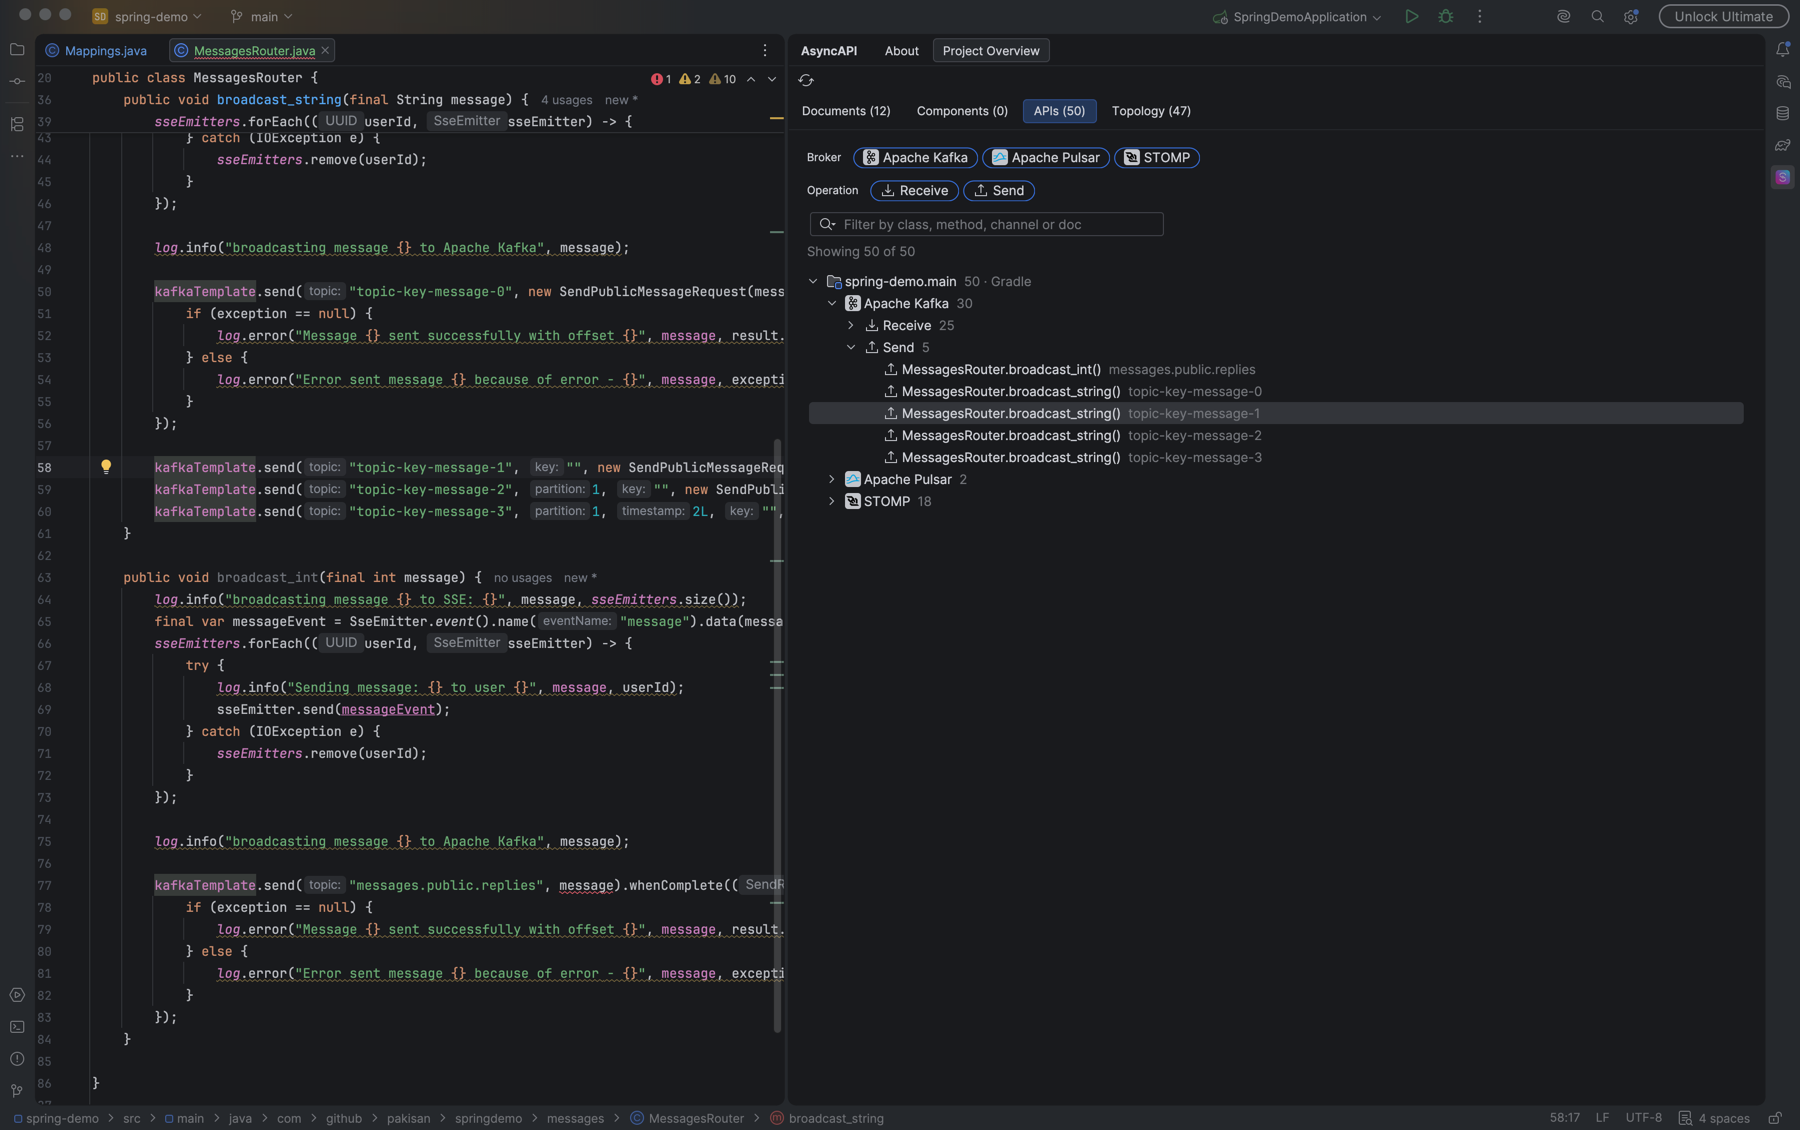The height and width of the screenshot is (1130, 1800).
Task: Open Search Everywhere magnifier icon
Action: [1597, 16]
